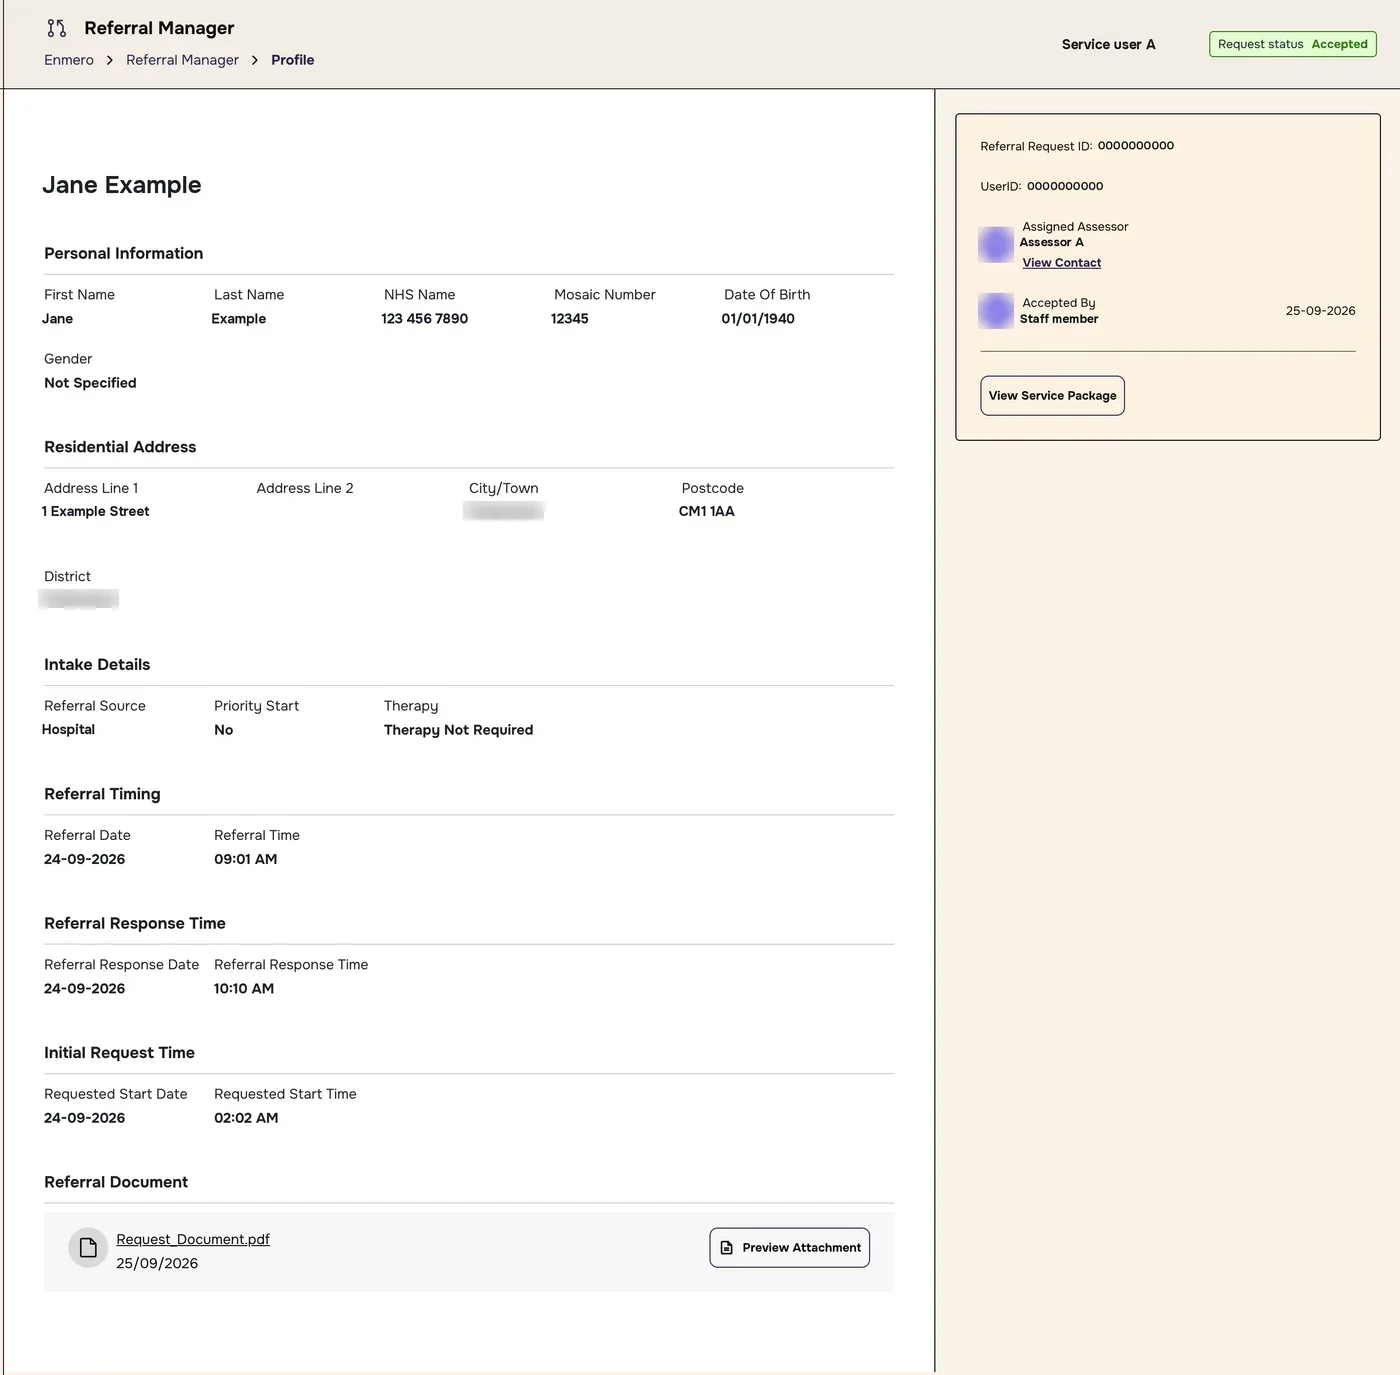The image size is (1400, 1375).
Task: Click the Assigned Assessor avatar
Action: (996, 244)
